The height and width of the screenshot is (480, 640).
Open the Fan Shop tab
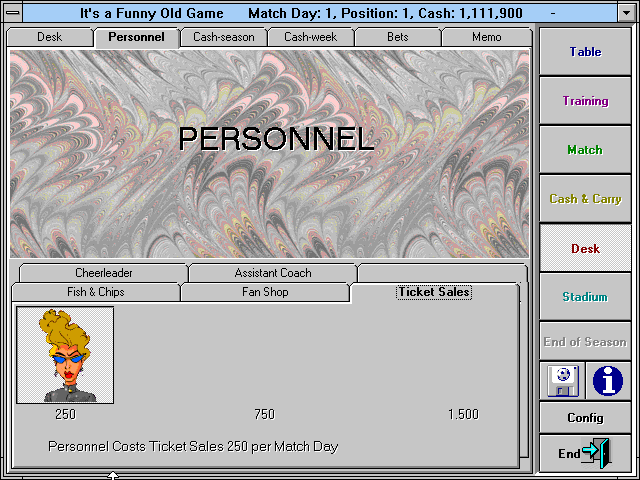click(x=265, y=292)
